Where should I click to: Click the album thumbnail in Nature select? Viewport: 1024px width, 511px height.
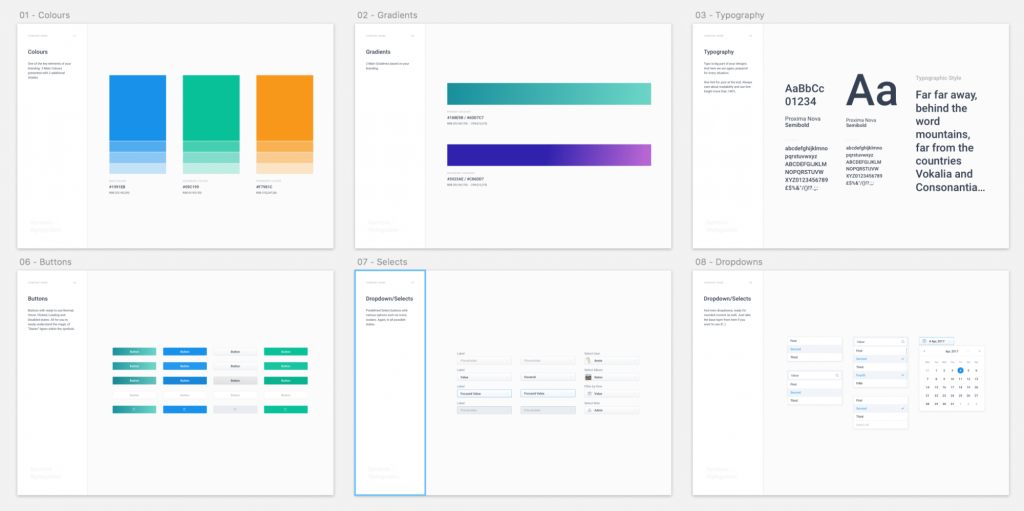tap(588, 377)
